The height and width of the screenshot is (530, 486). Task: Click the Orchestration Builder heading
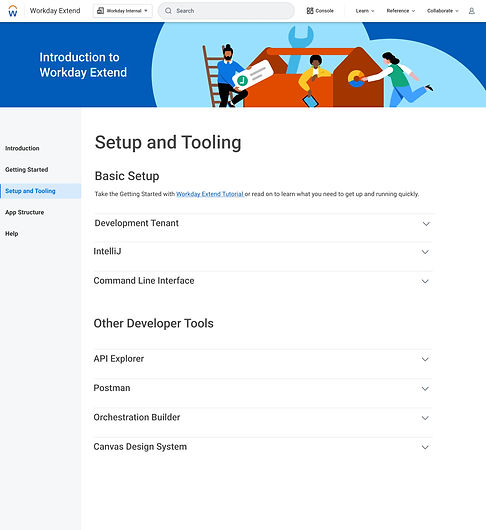click(x=137, y=417)
